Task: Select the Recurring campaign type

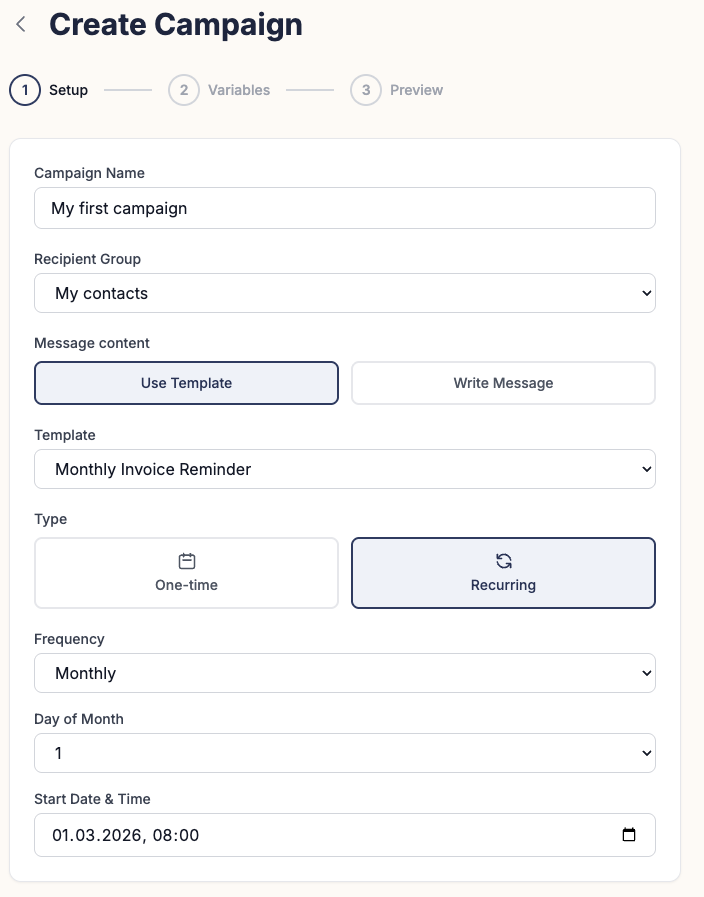Action: [503, 572]
